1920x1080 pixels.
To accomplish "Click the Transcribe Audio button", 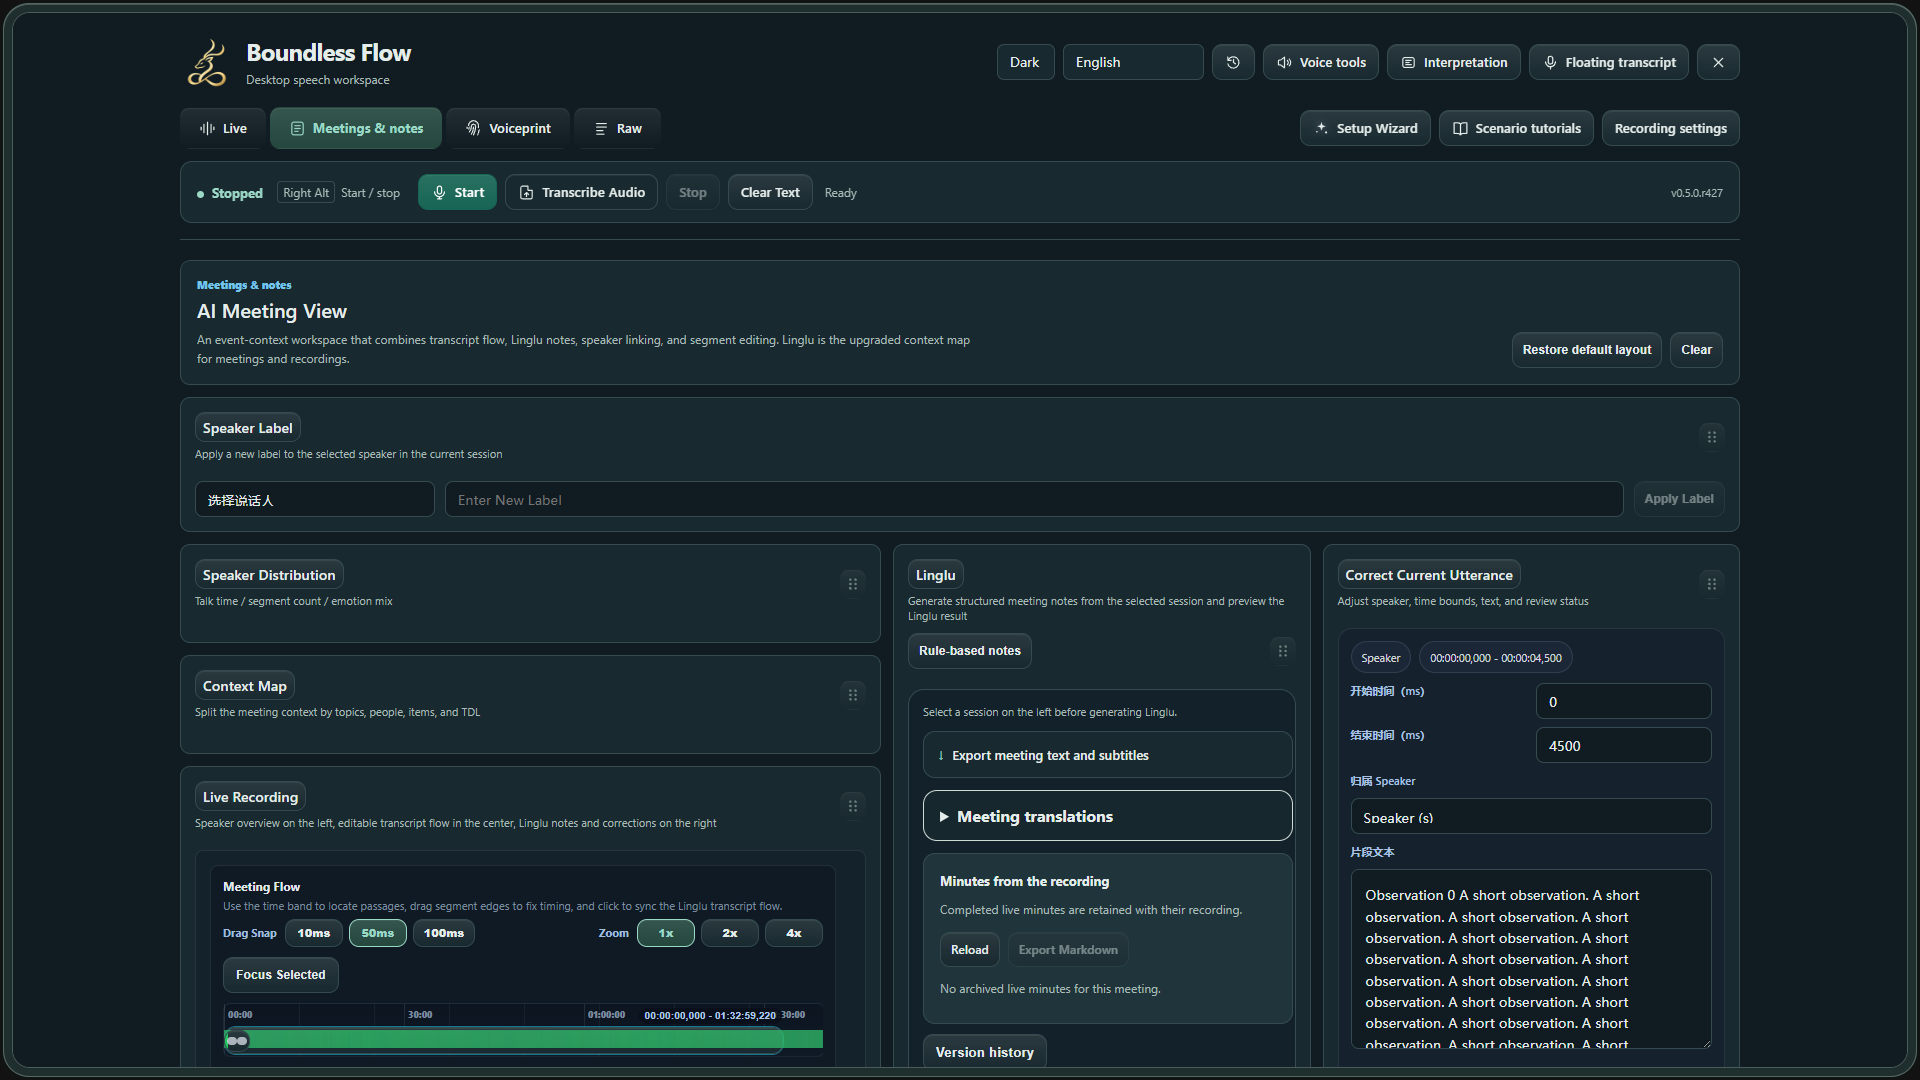I will [x=581, y=192].
